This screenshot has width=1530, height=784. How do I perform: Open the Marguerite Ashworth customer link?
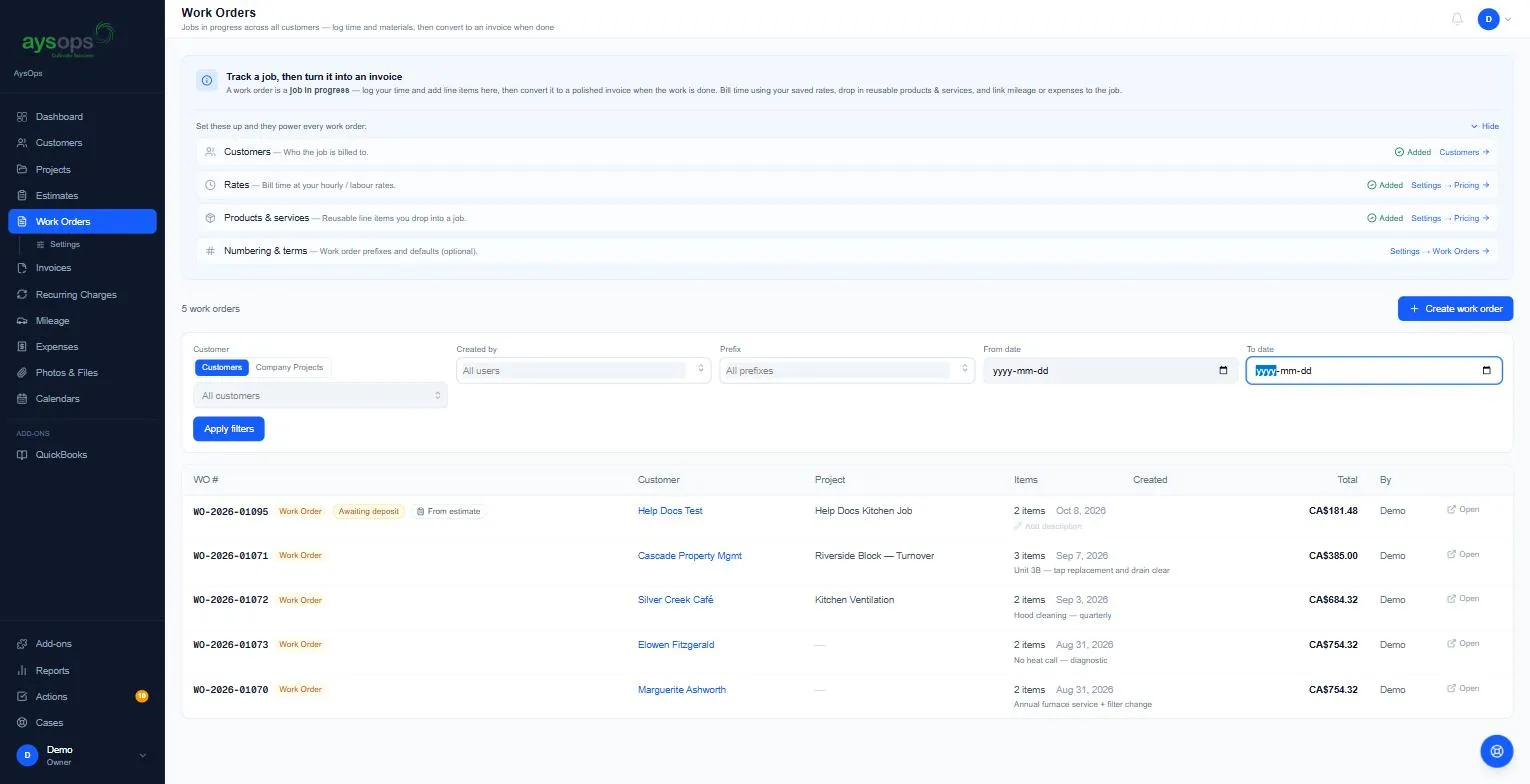coord(682,690)
